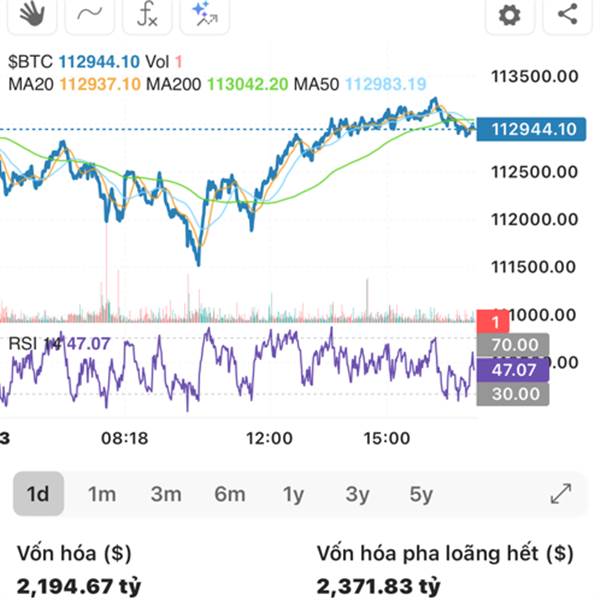The image size is (600, 600).
Task: Switch to the 3m timeframe
Action: coord(166,494)
